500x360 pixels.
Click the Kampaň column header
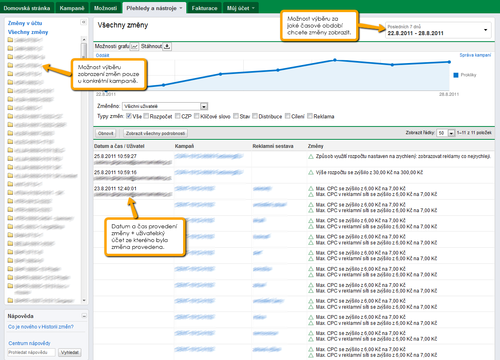click(184, 146)
